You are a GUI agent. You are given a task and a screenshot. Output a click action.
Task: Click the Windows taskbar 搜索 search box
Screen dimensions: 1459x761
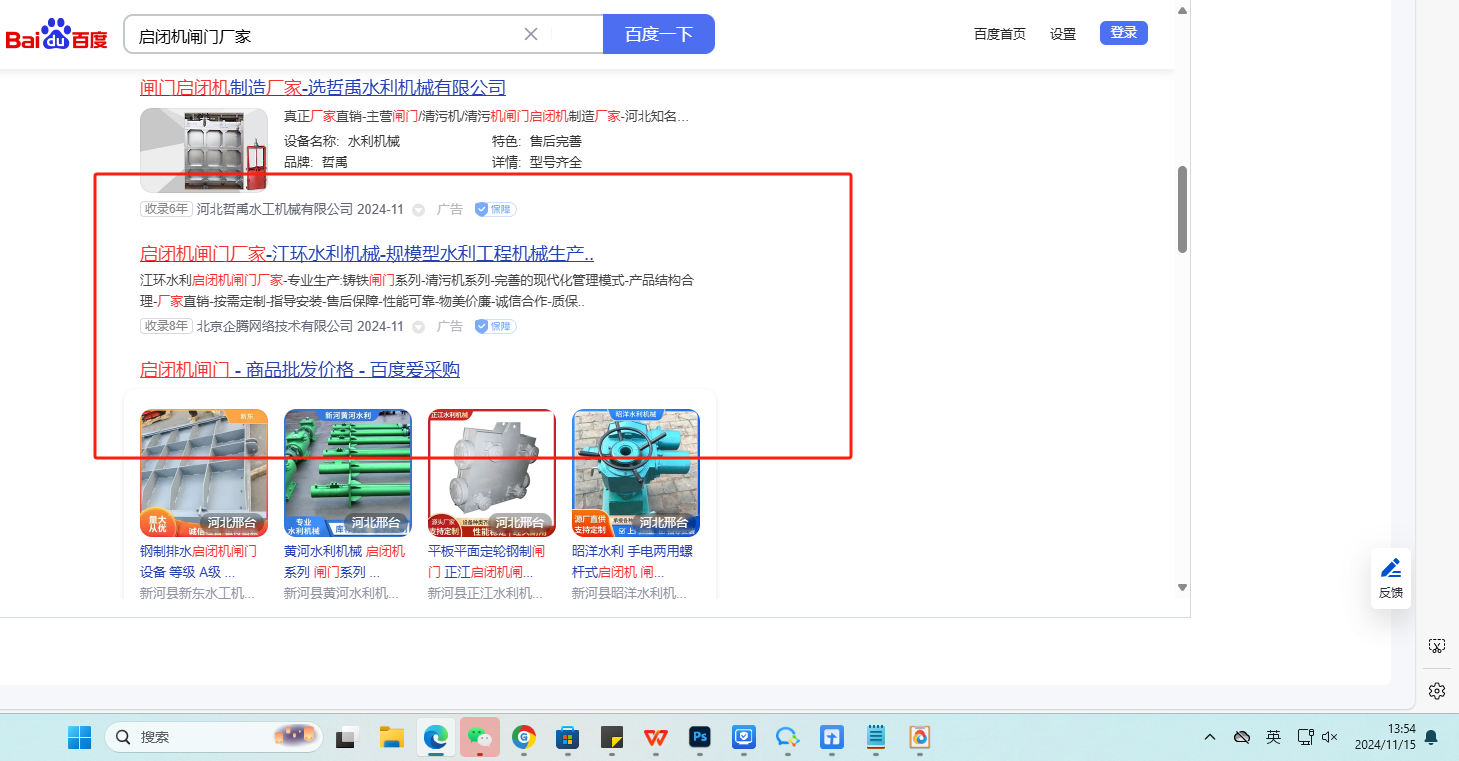point(216,738)
